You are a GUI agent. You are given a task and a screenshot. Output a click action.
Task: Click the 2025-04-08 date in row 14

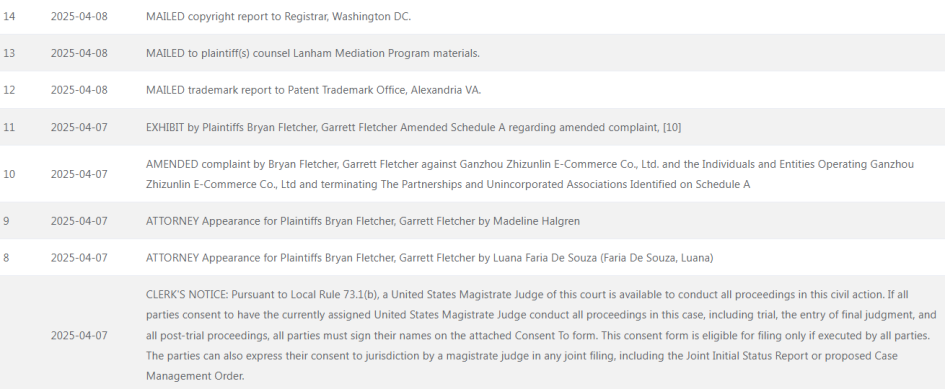[x=79, y=16]
